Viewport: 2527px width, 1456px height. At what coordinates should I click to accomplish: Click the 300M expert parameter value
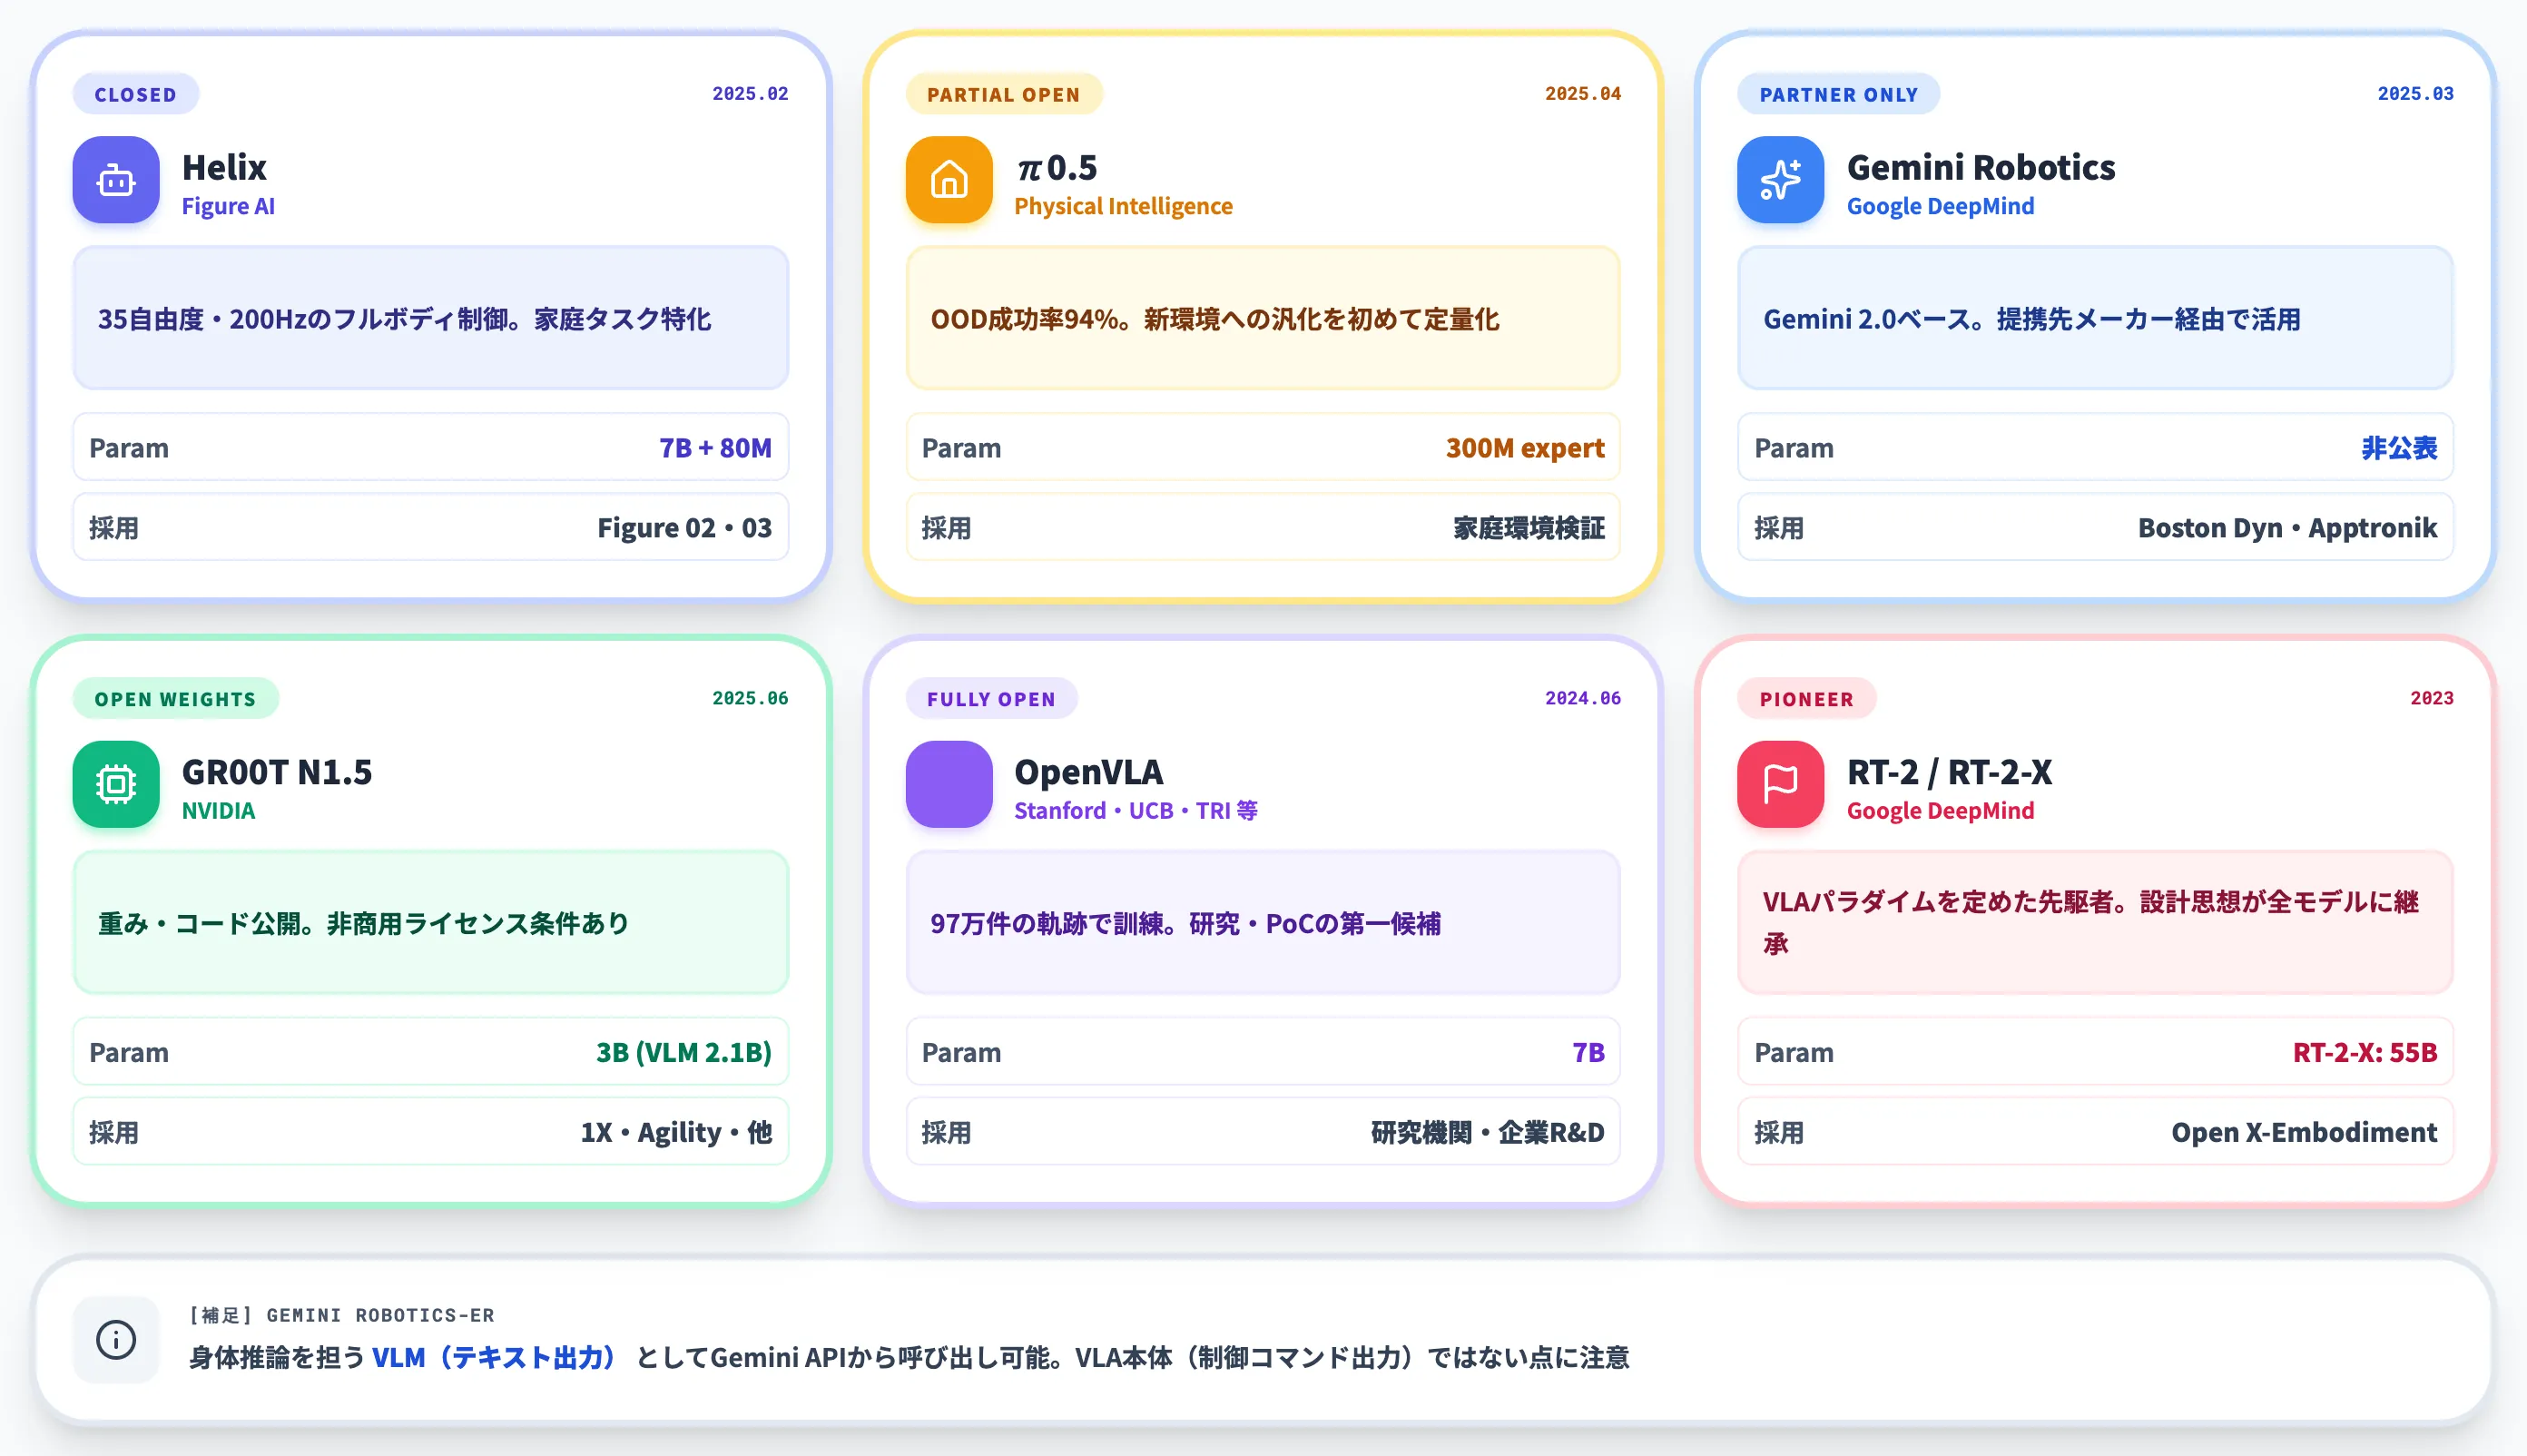point(1525,448)
